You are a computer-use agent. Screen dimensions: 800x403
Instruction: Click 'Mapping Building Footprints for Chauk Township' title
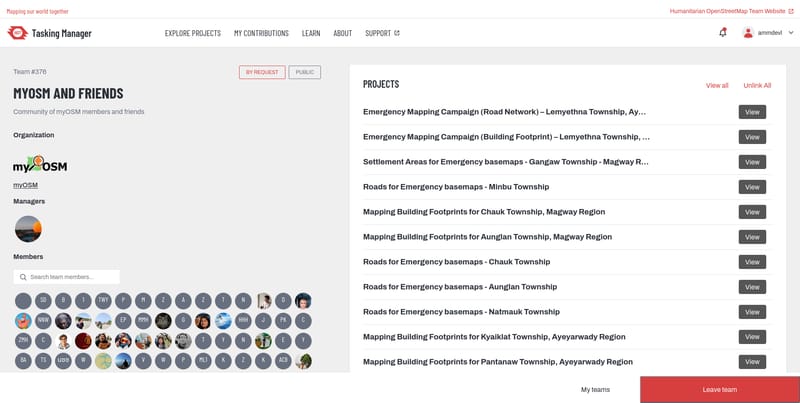[484, 212]
